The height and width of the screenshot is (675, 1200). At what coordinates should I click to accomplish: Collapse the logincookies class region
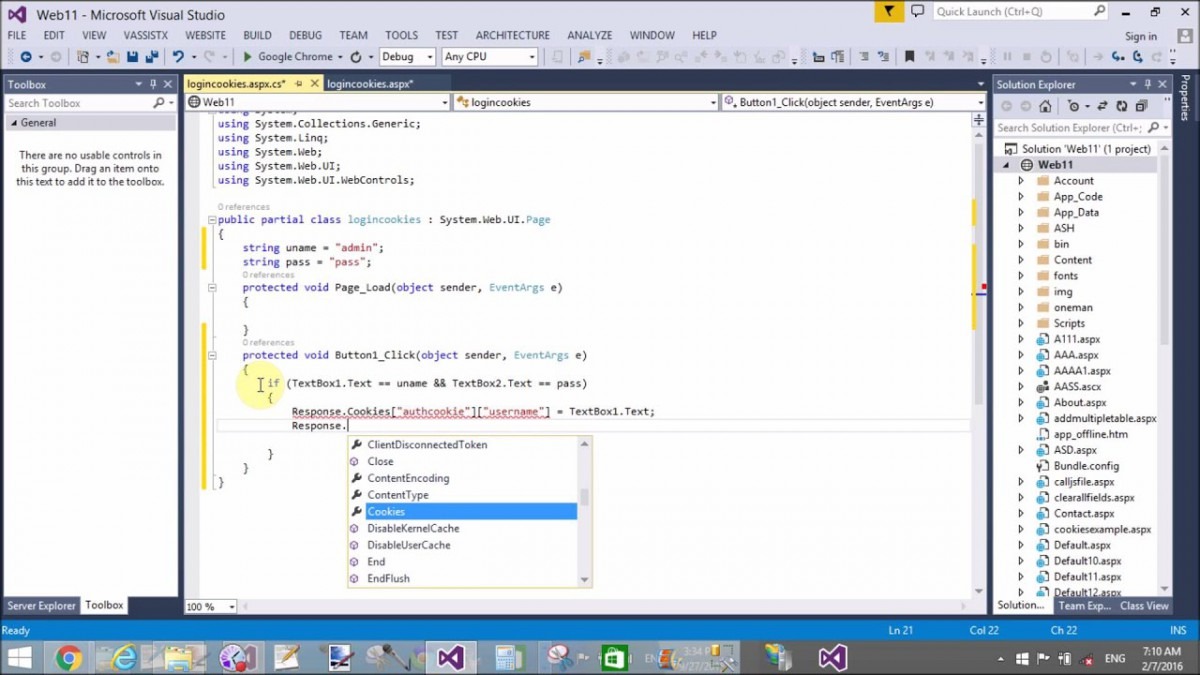coord(213,219)
